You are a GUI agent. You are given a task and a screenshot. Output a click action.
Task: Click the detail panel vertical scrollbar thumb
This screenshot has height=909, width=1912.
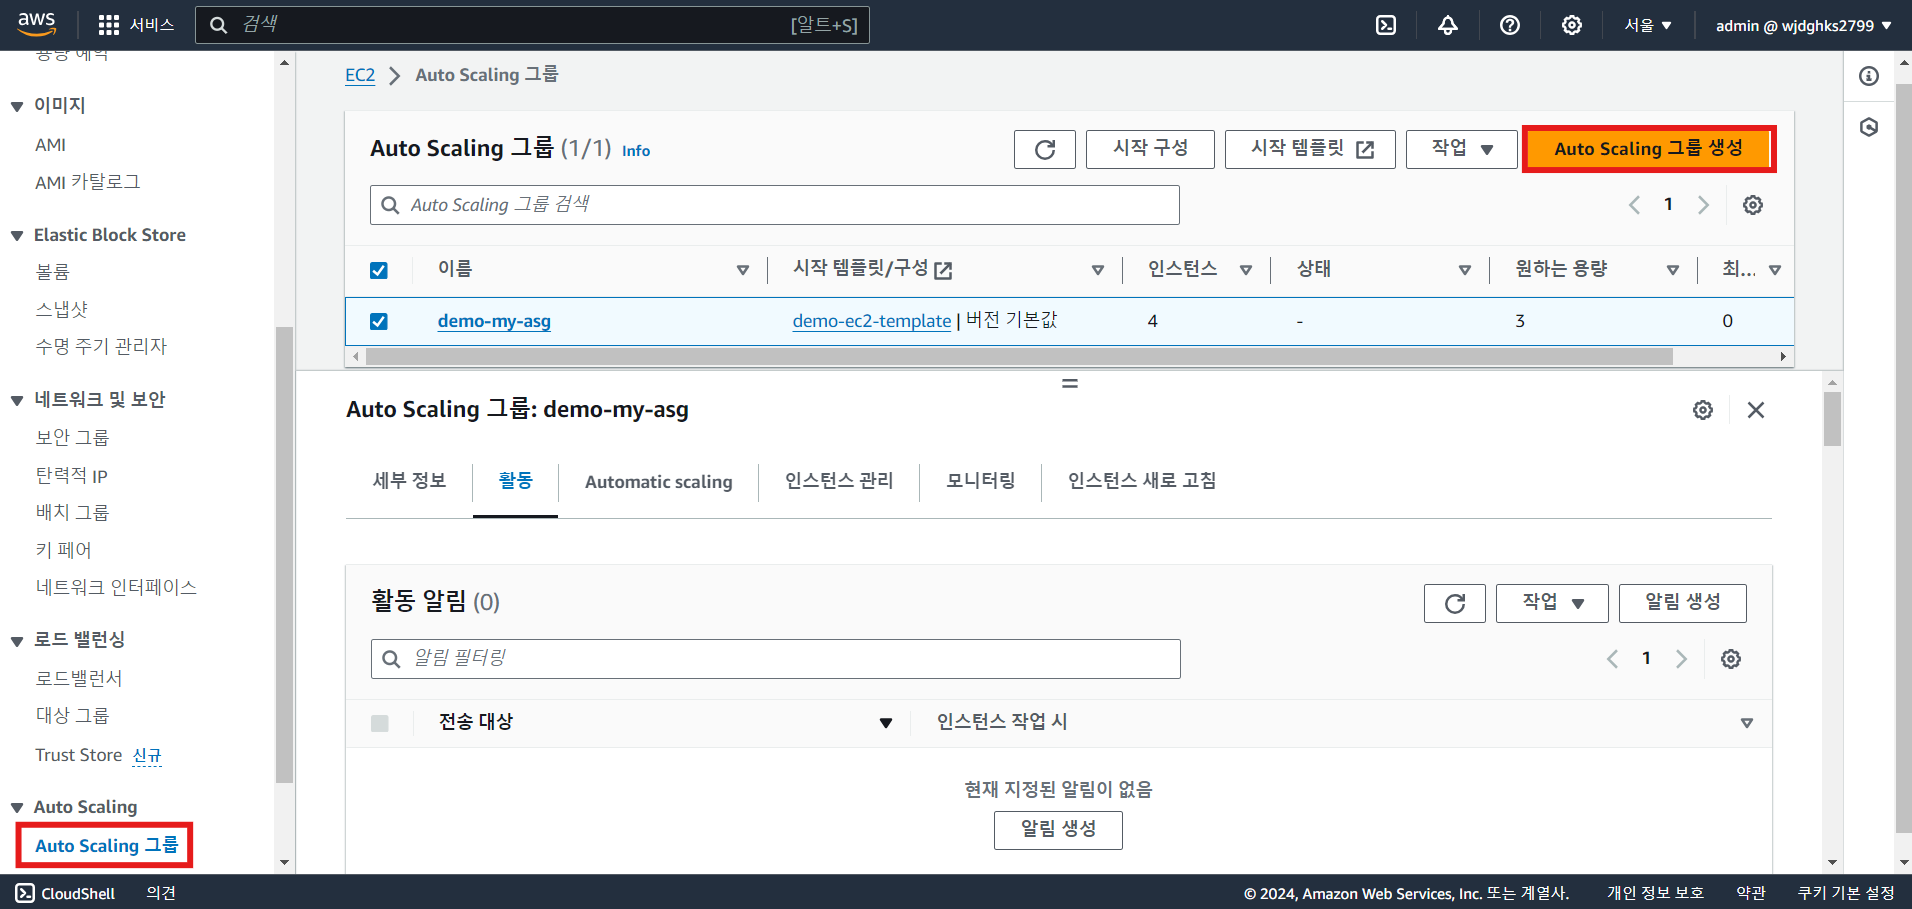click(x=1832, y=419)
